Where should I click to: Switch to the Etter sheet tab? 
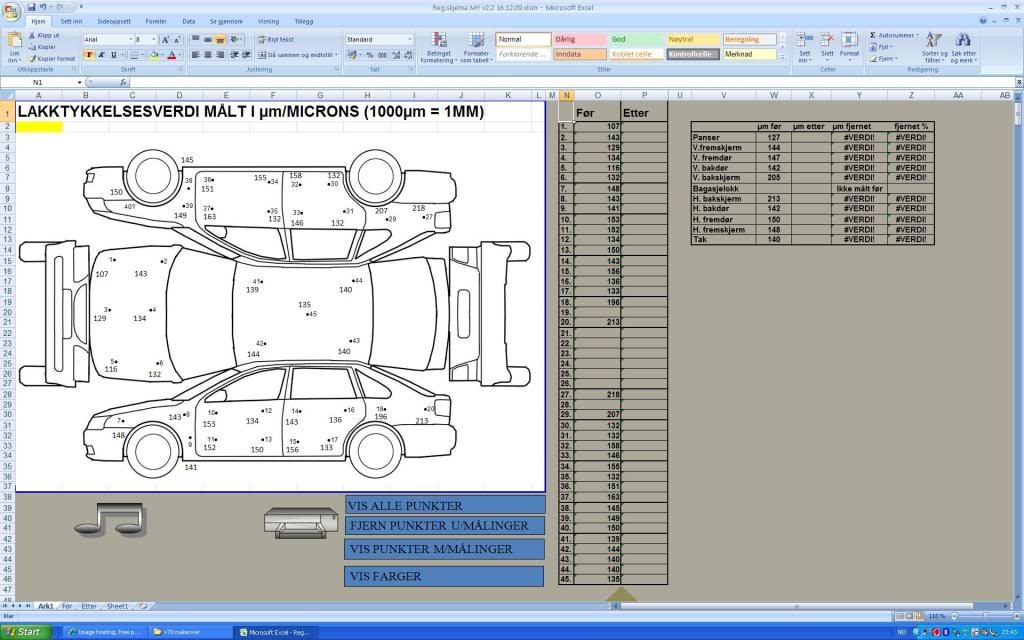coord(89,606)
